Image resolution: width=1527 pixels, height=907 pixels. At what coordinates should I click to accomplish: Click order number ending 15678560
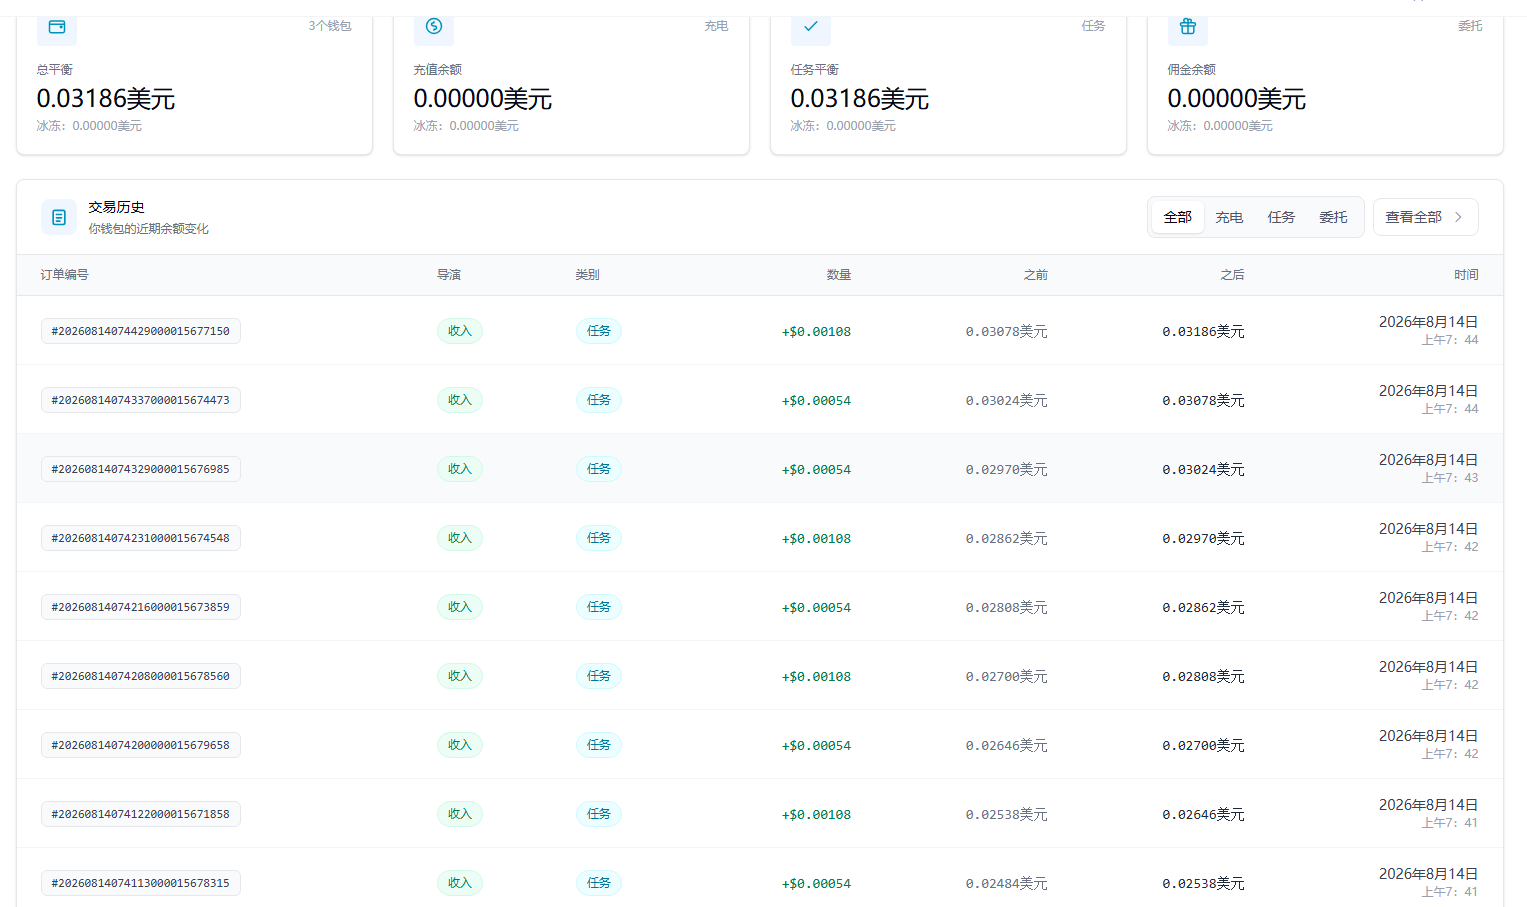point(141,676)
